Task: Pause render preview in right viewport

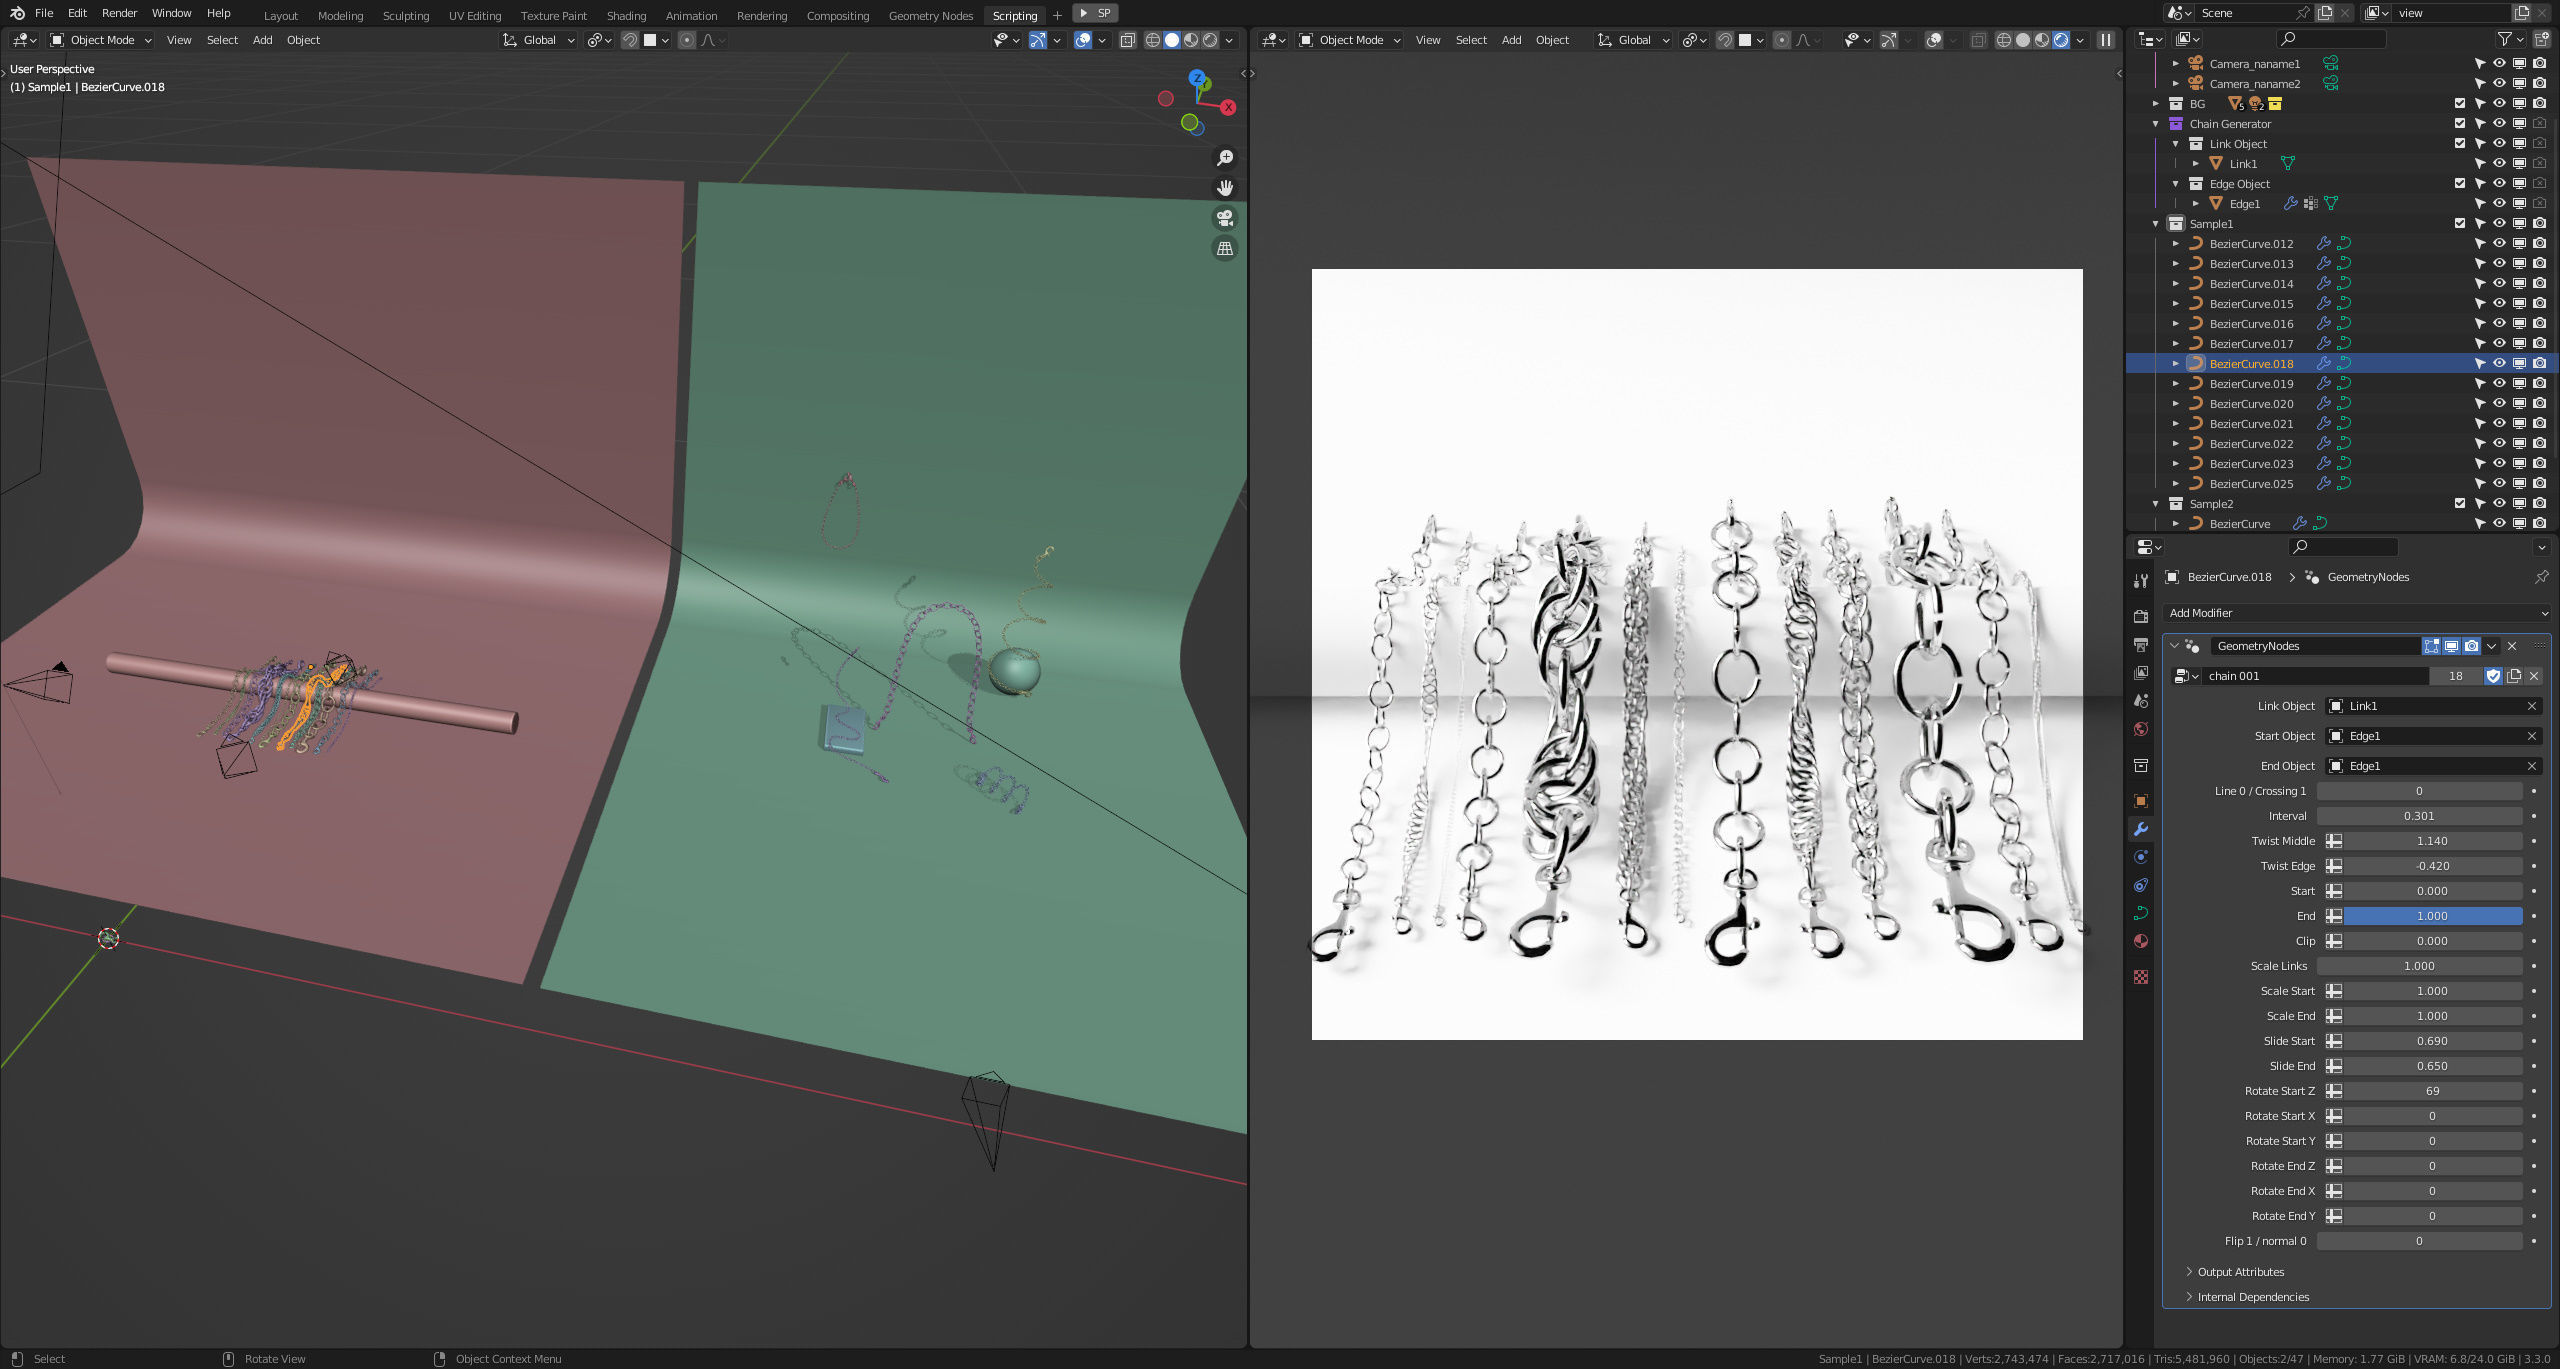Action: point(2106,40)
